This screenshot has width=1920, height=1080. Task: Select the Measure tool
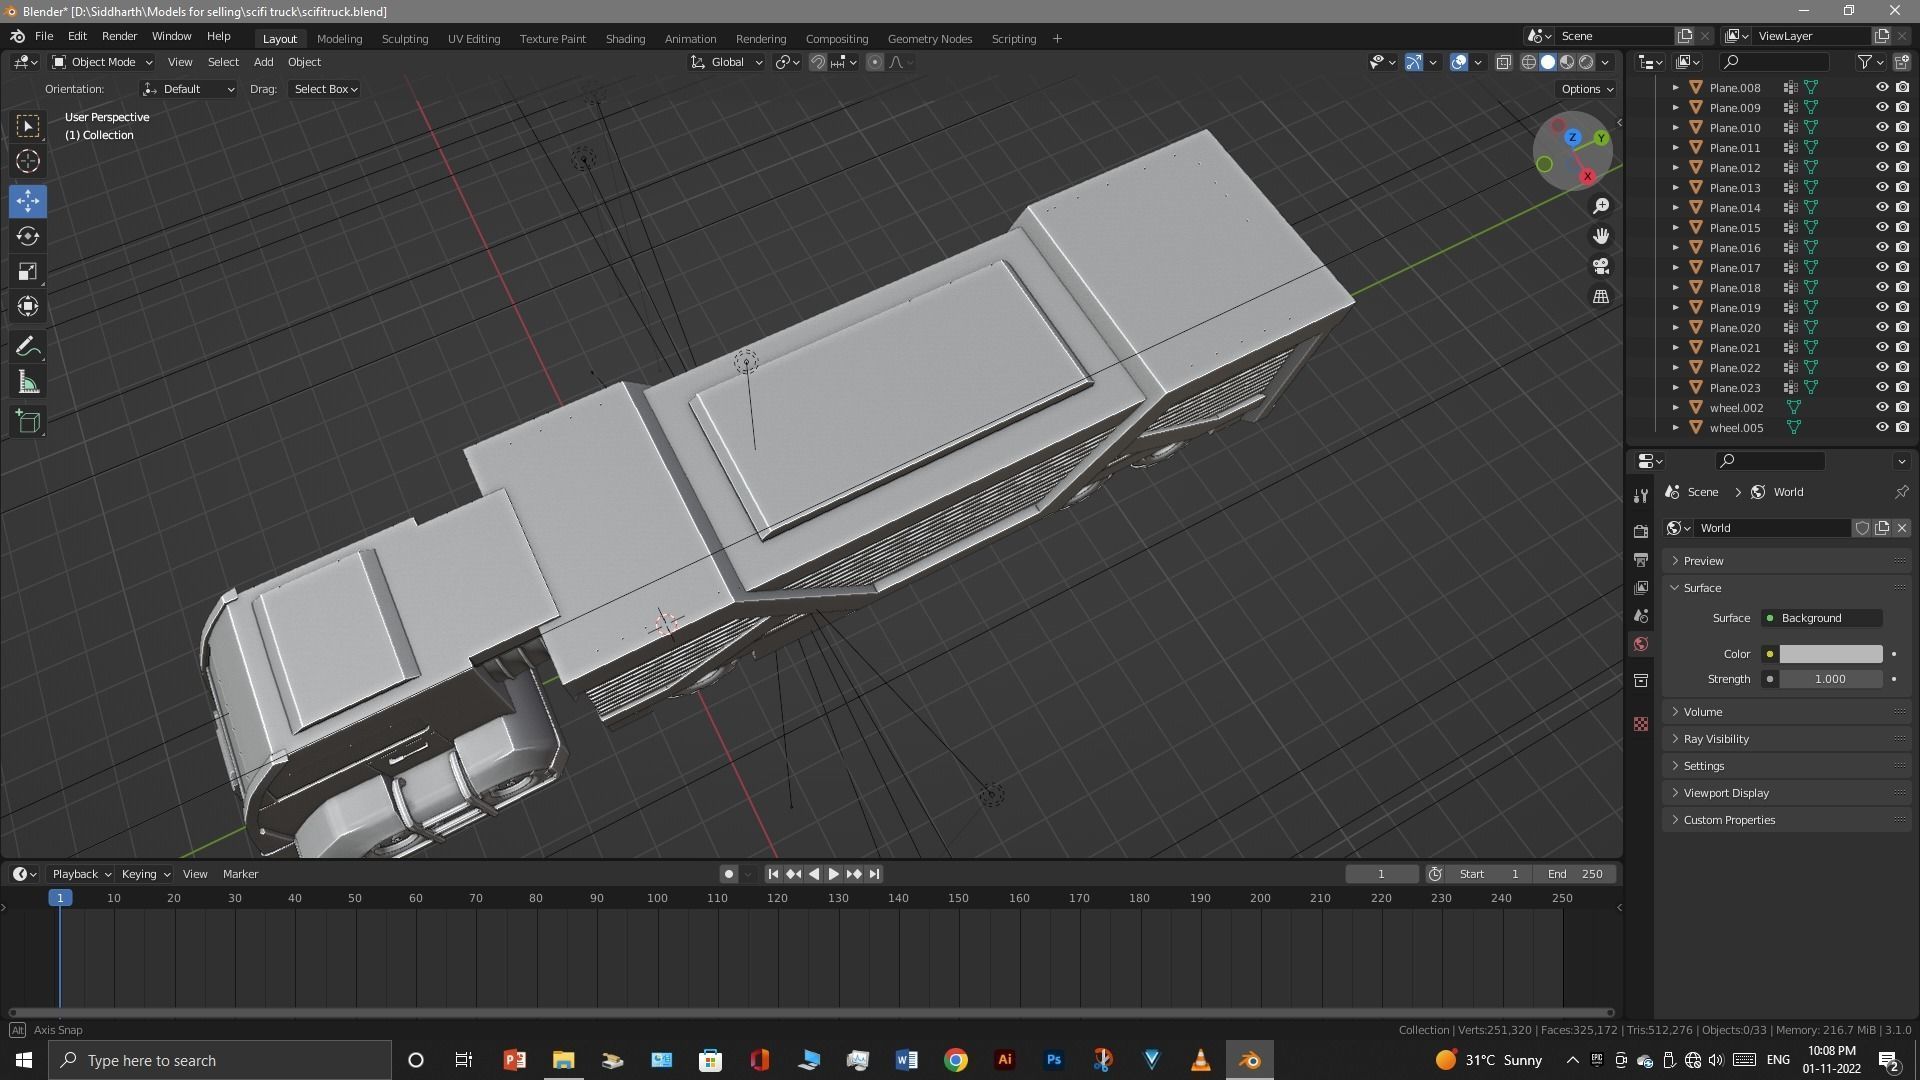click(28, 382)
